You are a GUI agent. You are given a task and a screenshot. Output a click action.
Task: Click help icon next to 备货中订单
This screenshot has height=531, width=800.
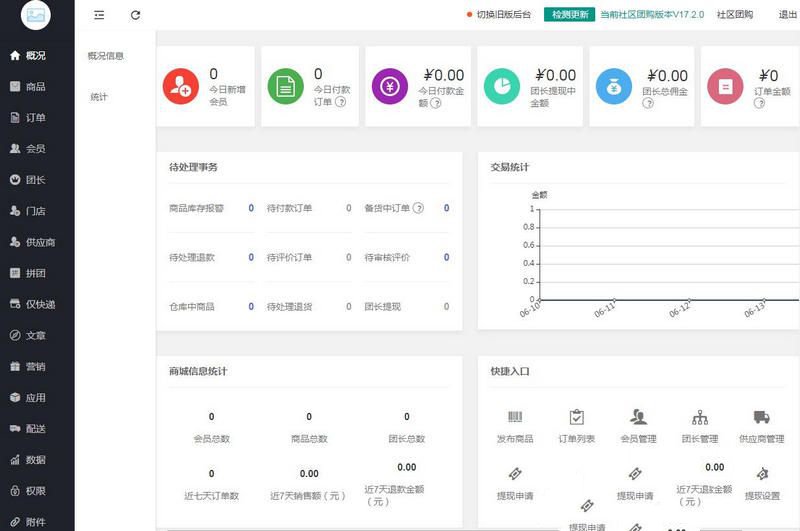tap(418, 208)
